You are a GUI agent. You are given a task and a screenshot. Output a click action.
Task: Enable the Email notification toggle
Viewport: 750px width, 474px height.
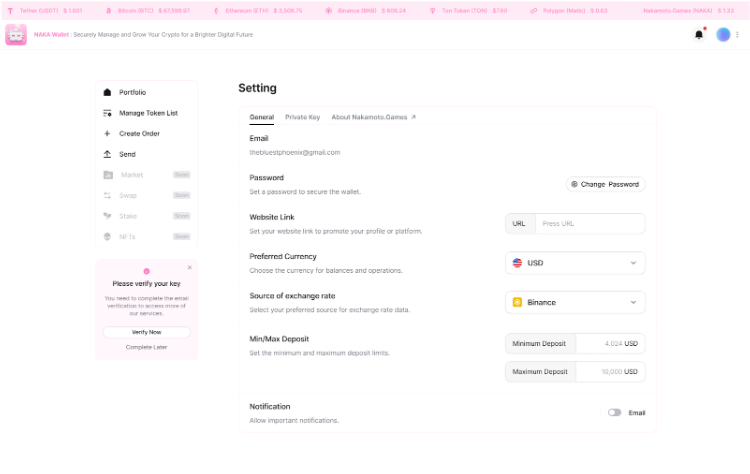614,412
